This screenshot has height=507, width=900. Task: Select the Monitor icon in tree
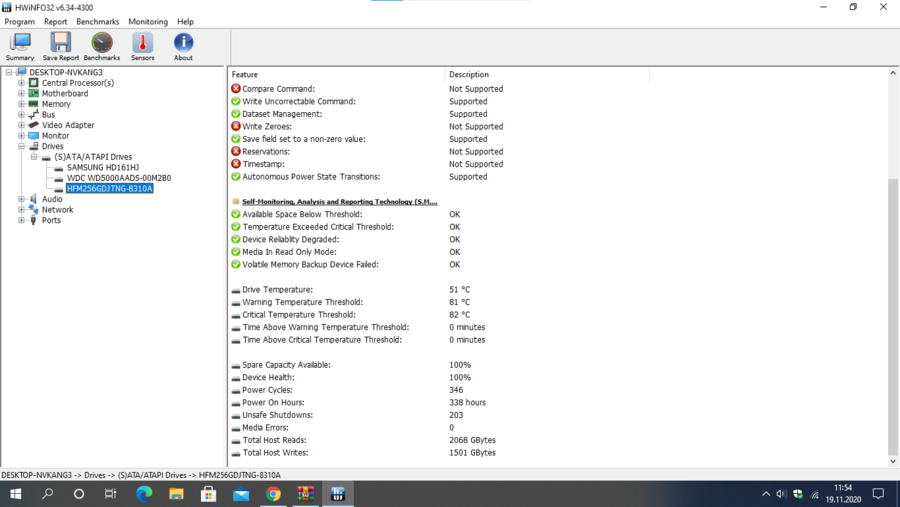(x=34, y=136)
